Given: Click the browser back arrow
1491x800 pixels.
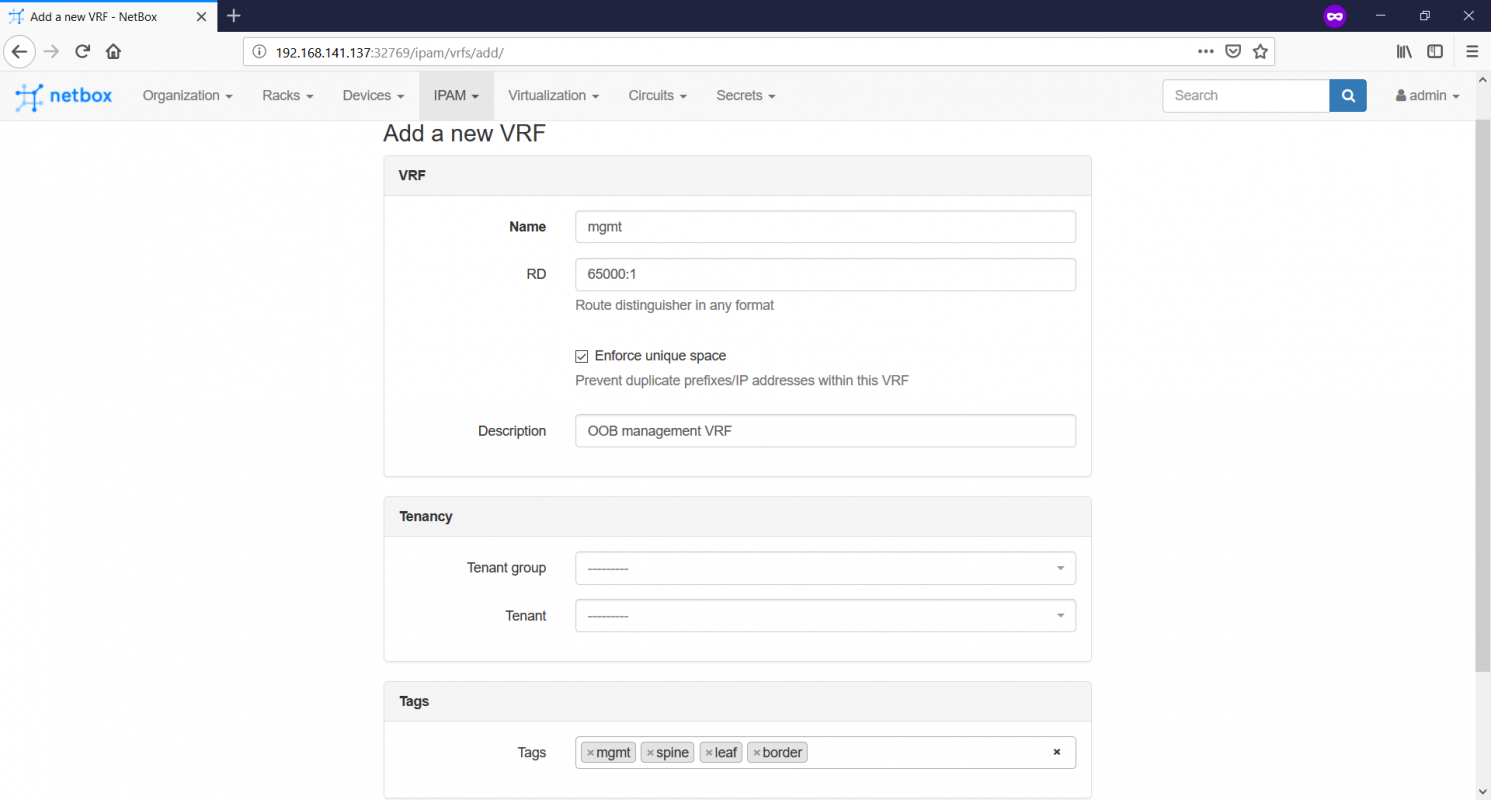Looking at the screenshot, I should point(20,52).
